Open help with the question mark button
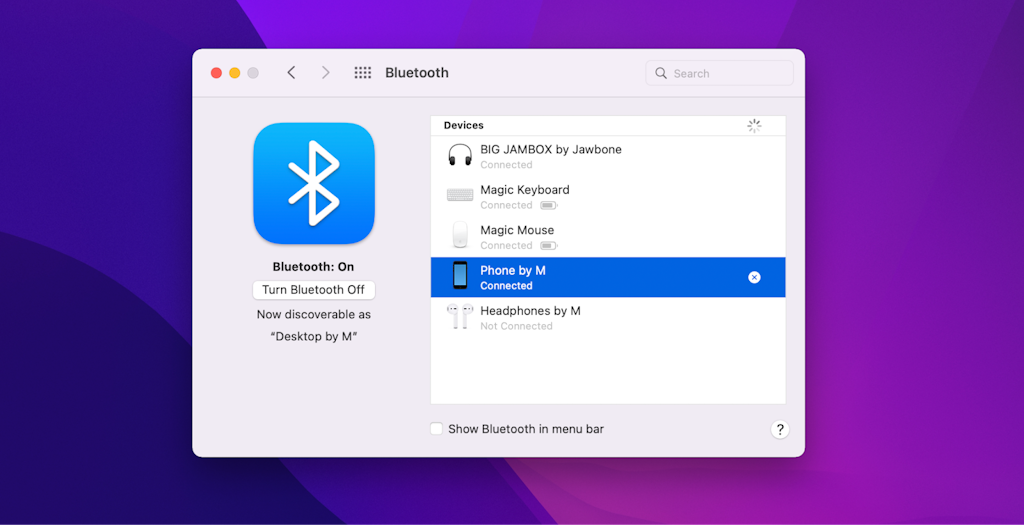 [780, 430]
